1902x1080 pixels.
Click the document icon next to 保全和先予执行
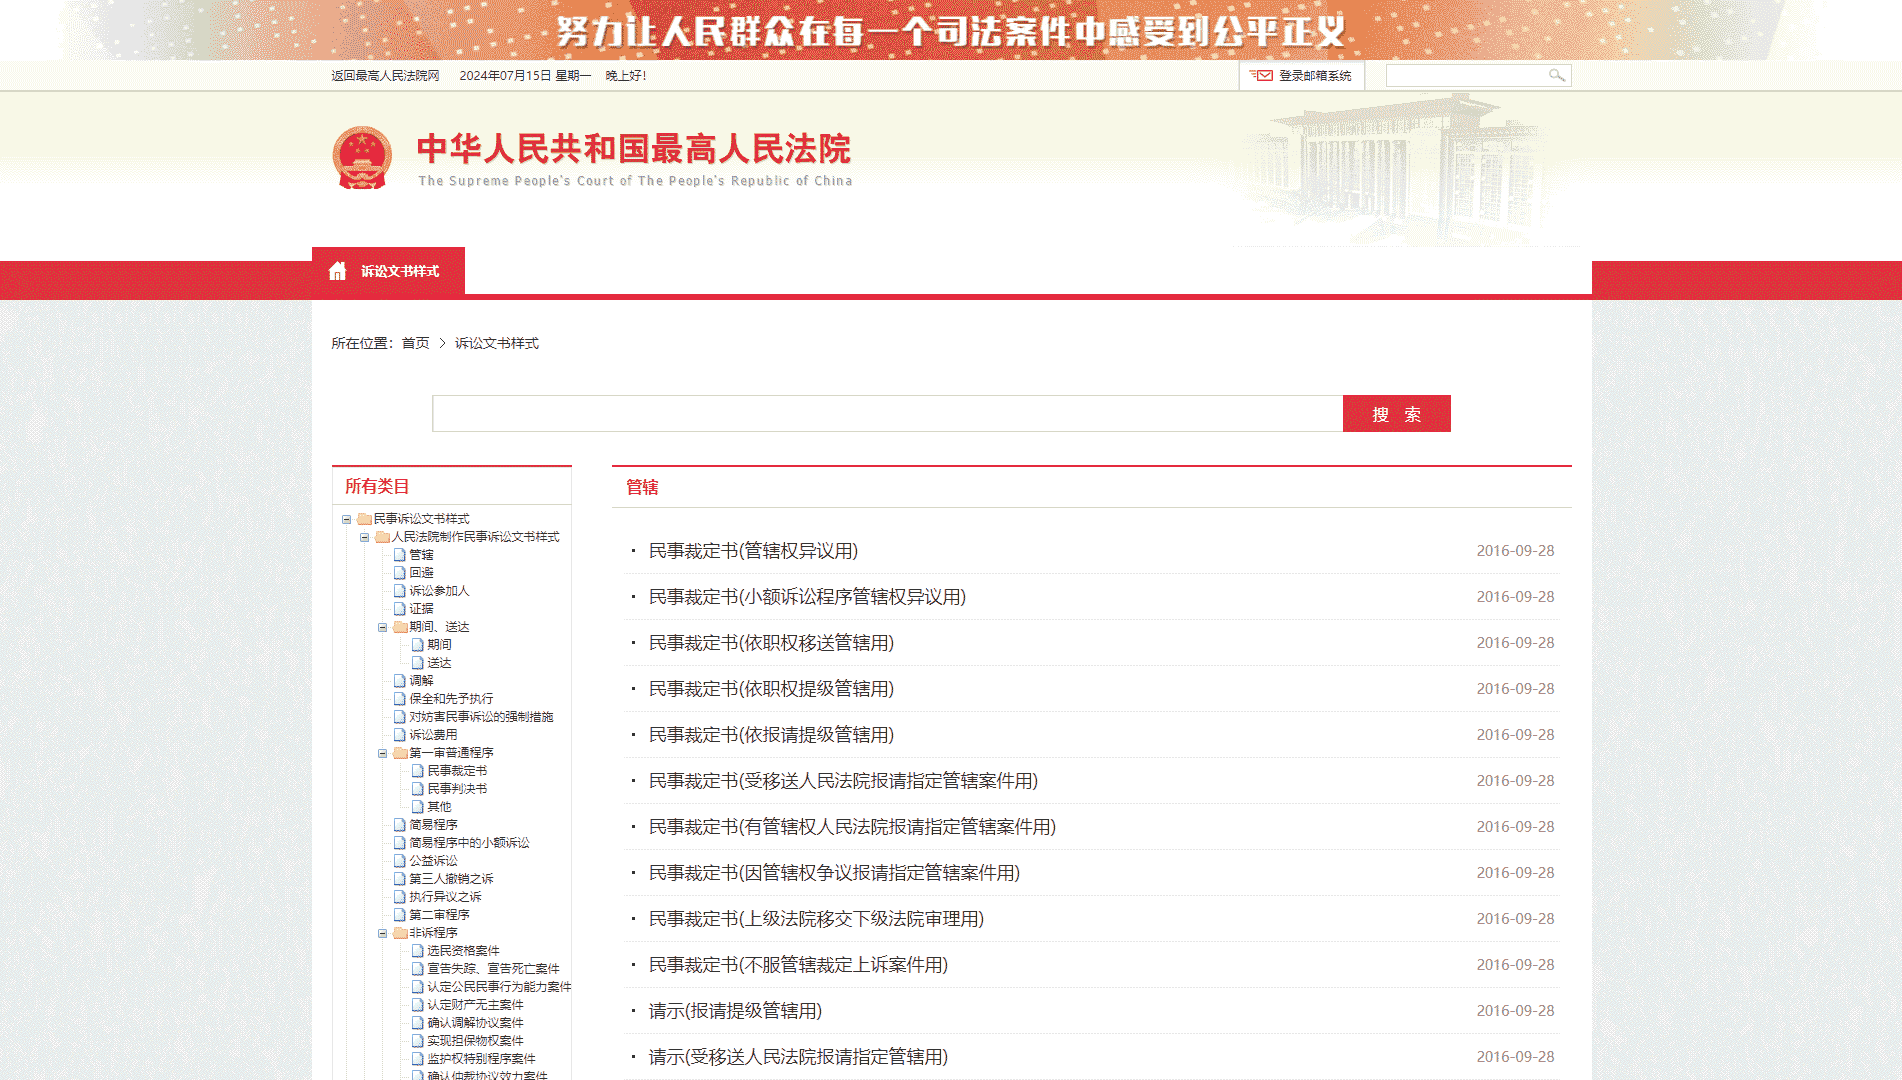pyautogui.click(x=400, y=699)
